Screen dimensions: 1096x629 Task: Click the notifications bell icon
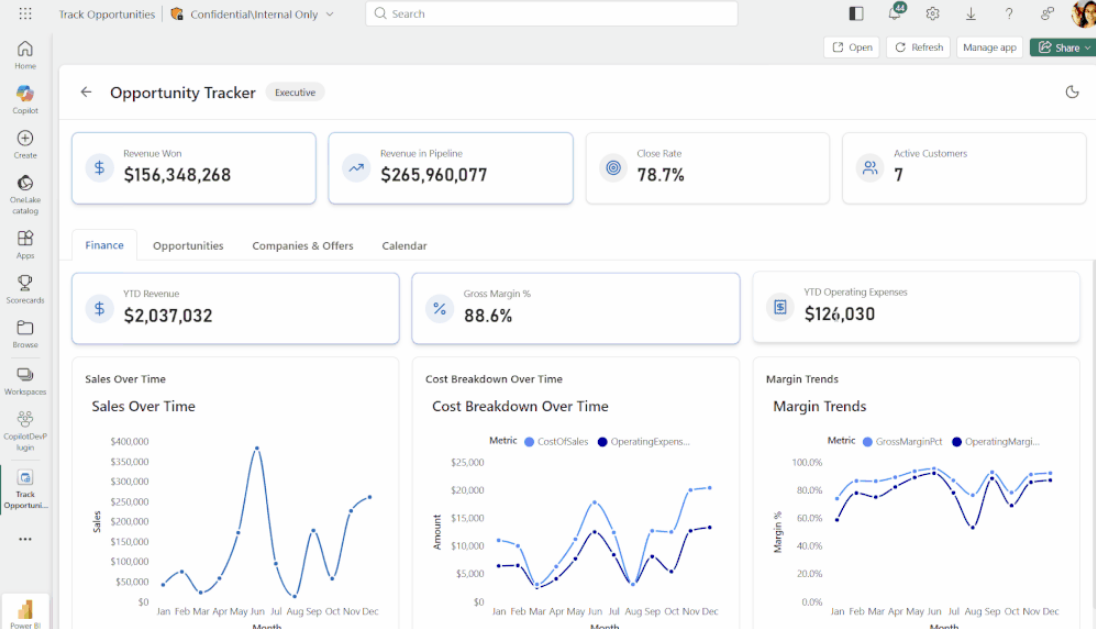(895, 13)
